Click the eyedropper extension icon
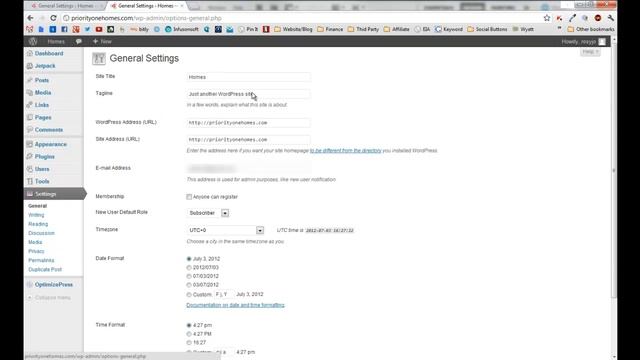Screen dimensions: 640x360 coord(572,18)
